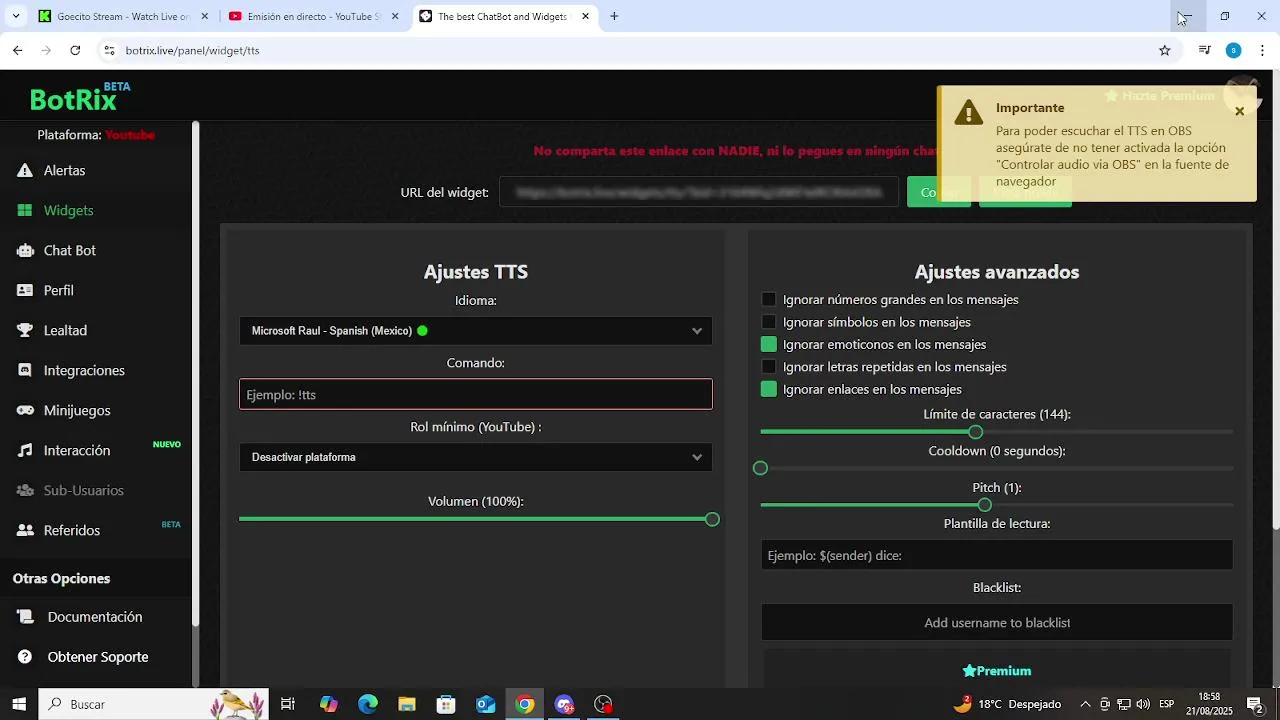Disable ignorar emoticonos en los mensajes

point(768,345)
